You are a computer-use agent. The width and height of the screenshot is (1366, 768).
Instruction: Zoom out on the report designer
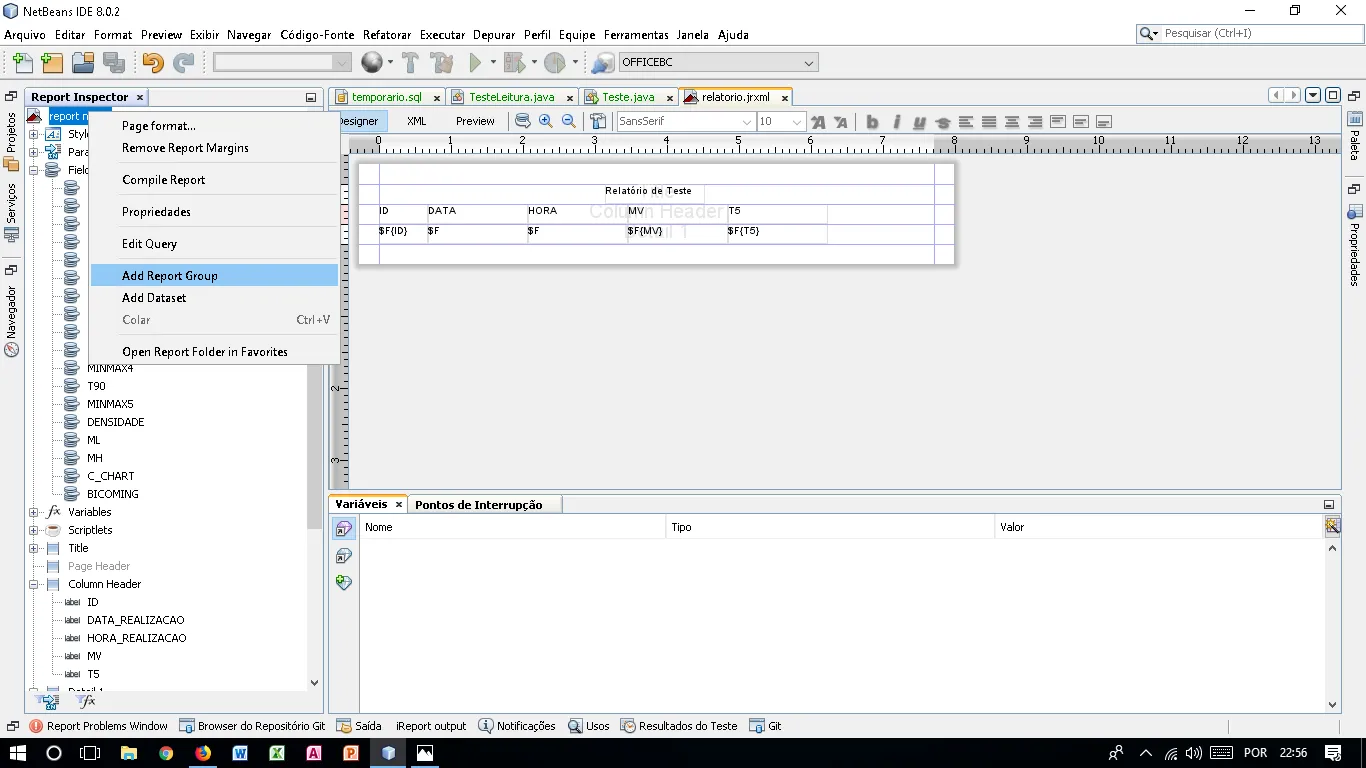pos(569,121)
